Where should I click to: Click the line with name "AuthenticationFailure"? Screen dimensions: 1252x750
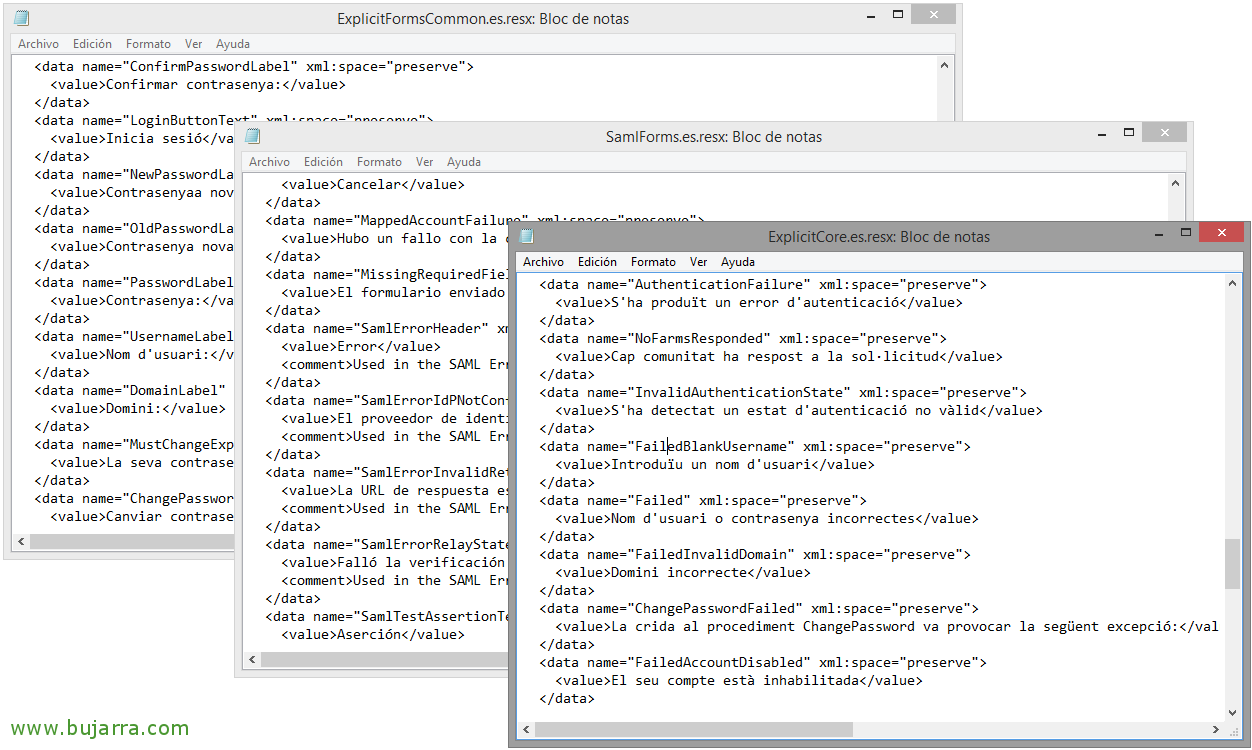(x=763, y=285)
